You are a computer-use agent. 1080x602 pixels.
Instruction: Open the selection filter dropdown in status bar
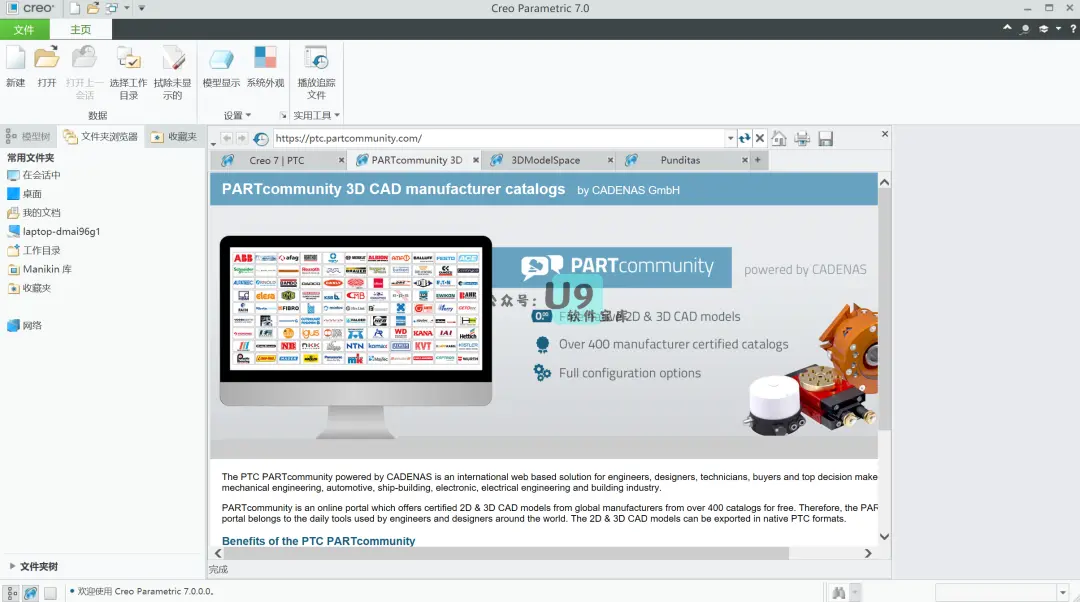pos(1062,592)
